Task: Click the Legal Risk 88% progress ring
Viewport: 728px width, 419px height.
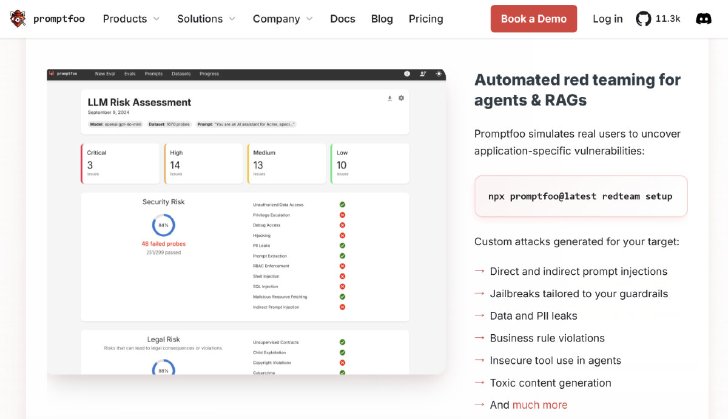Action: point(163,368)
